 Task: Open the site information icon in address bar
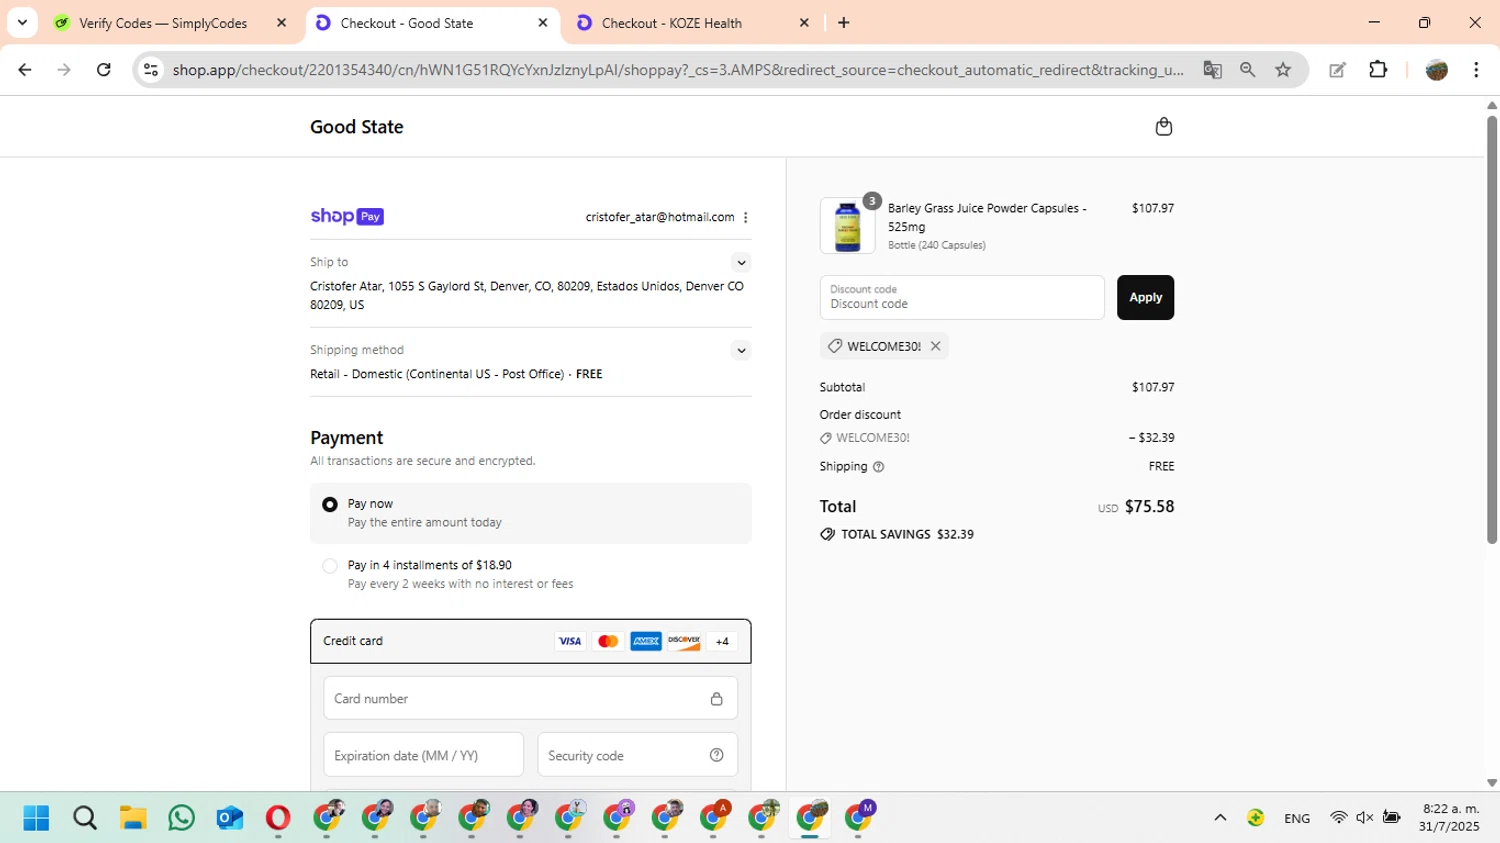(151, 70)
